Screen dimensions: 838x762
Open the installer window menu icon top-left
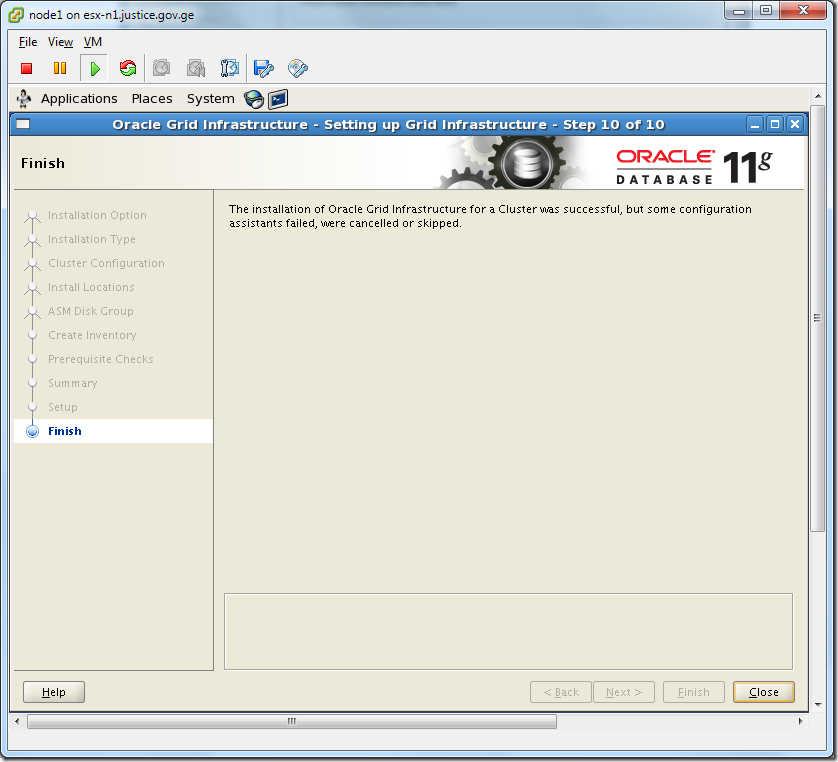[21, 123]
